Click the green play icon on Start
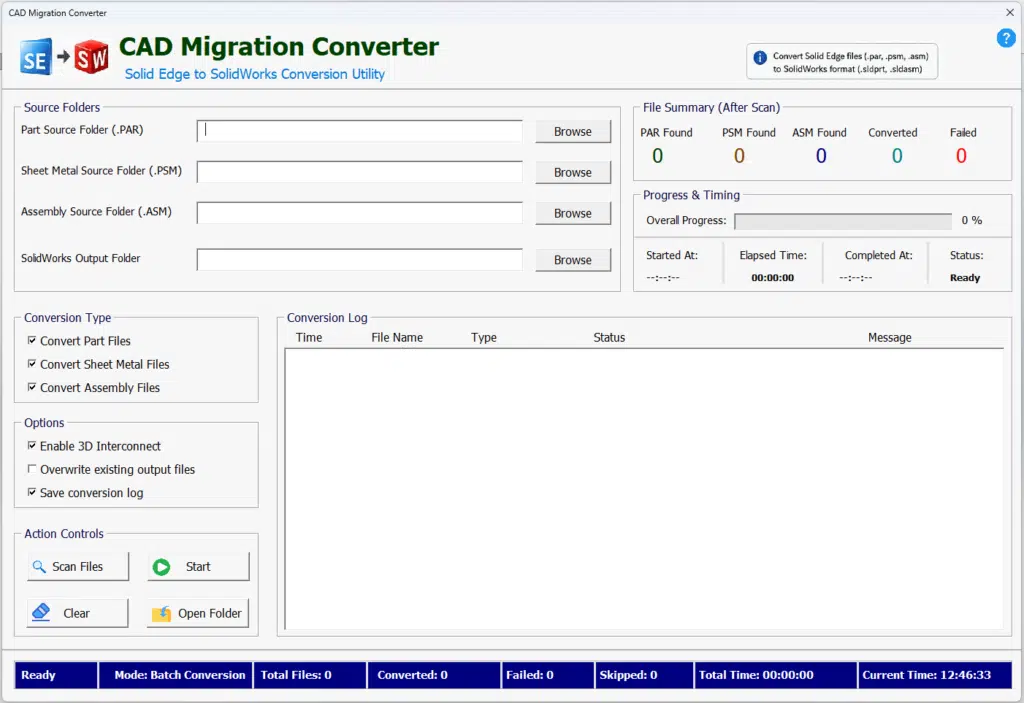The width and height of the screenshot is (1024, 703). coord(161,567)
